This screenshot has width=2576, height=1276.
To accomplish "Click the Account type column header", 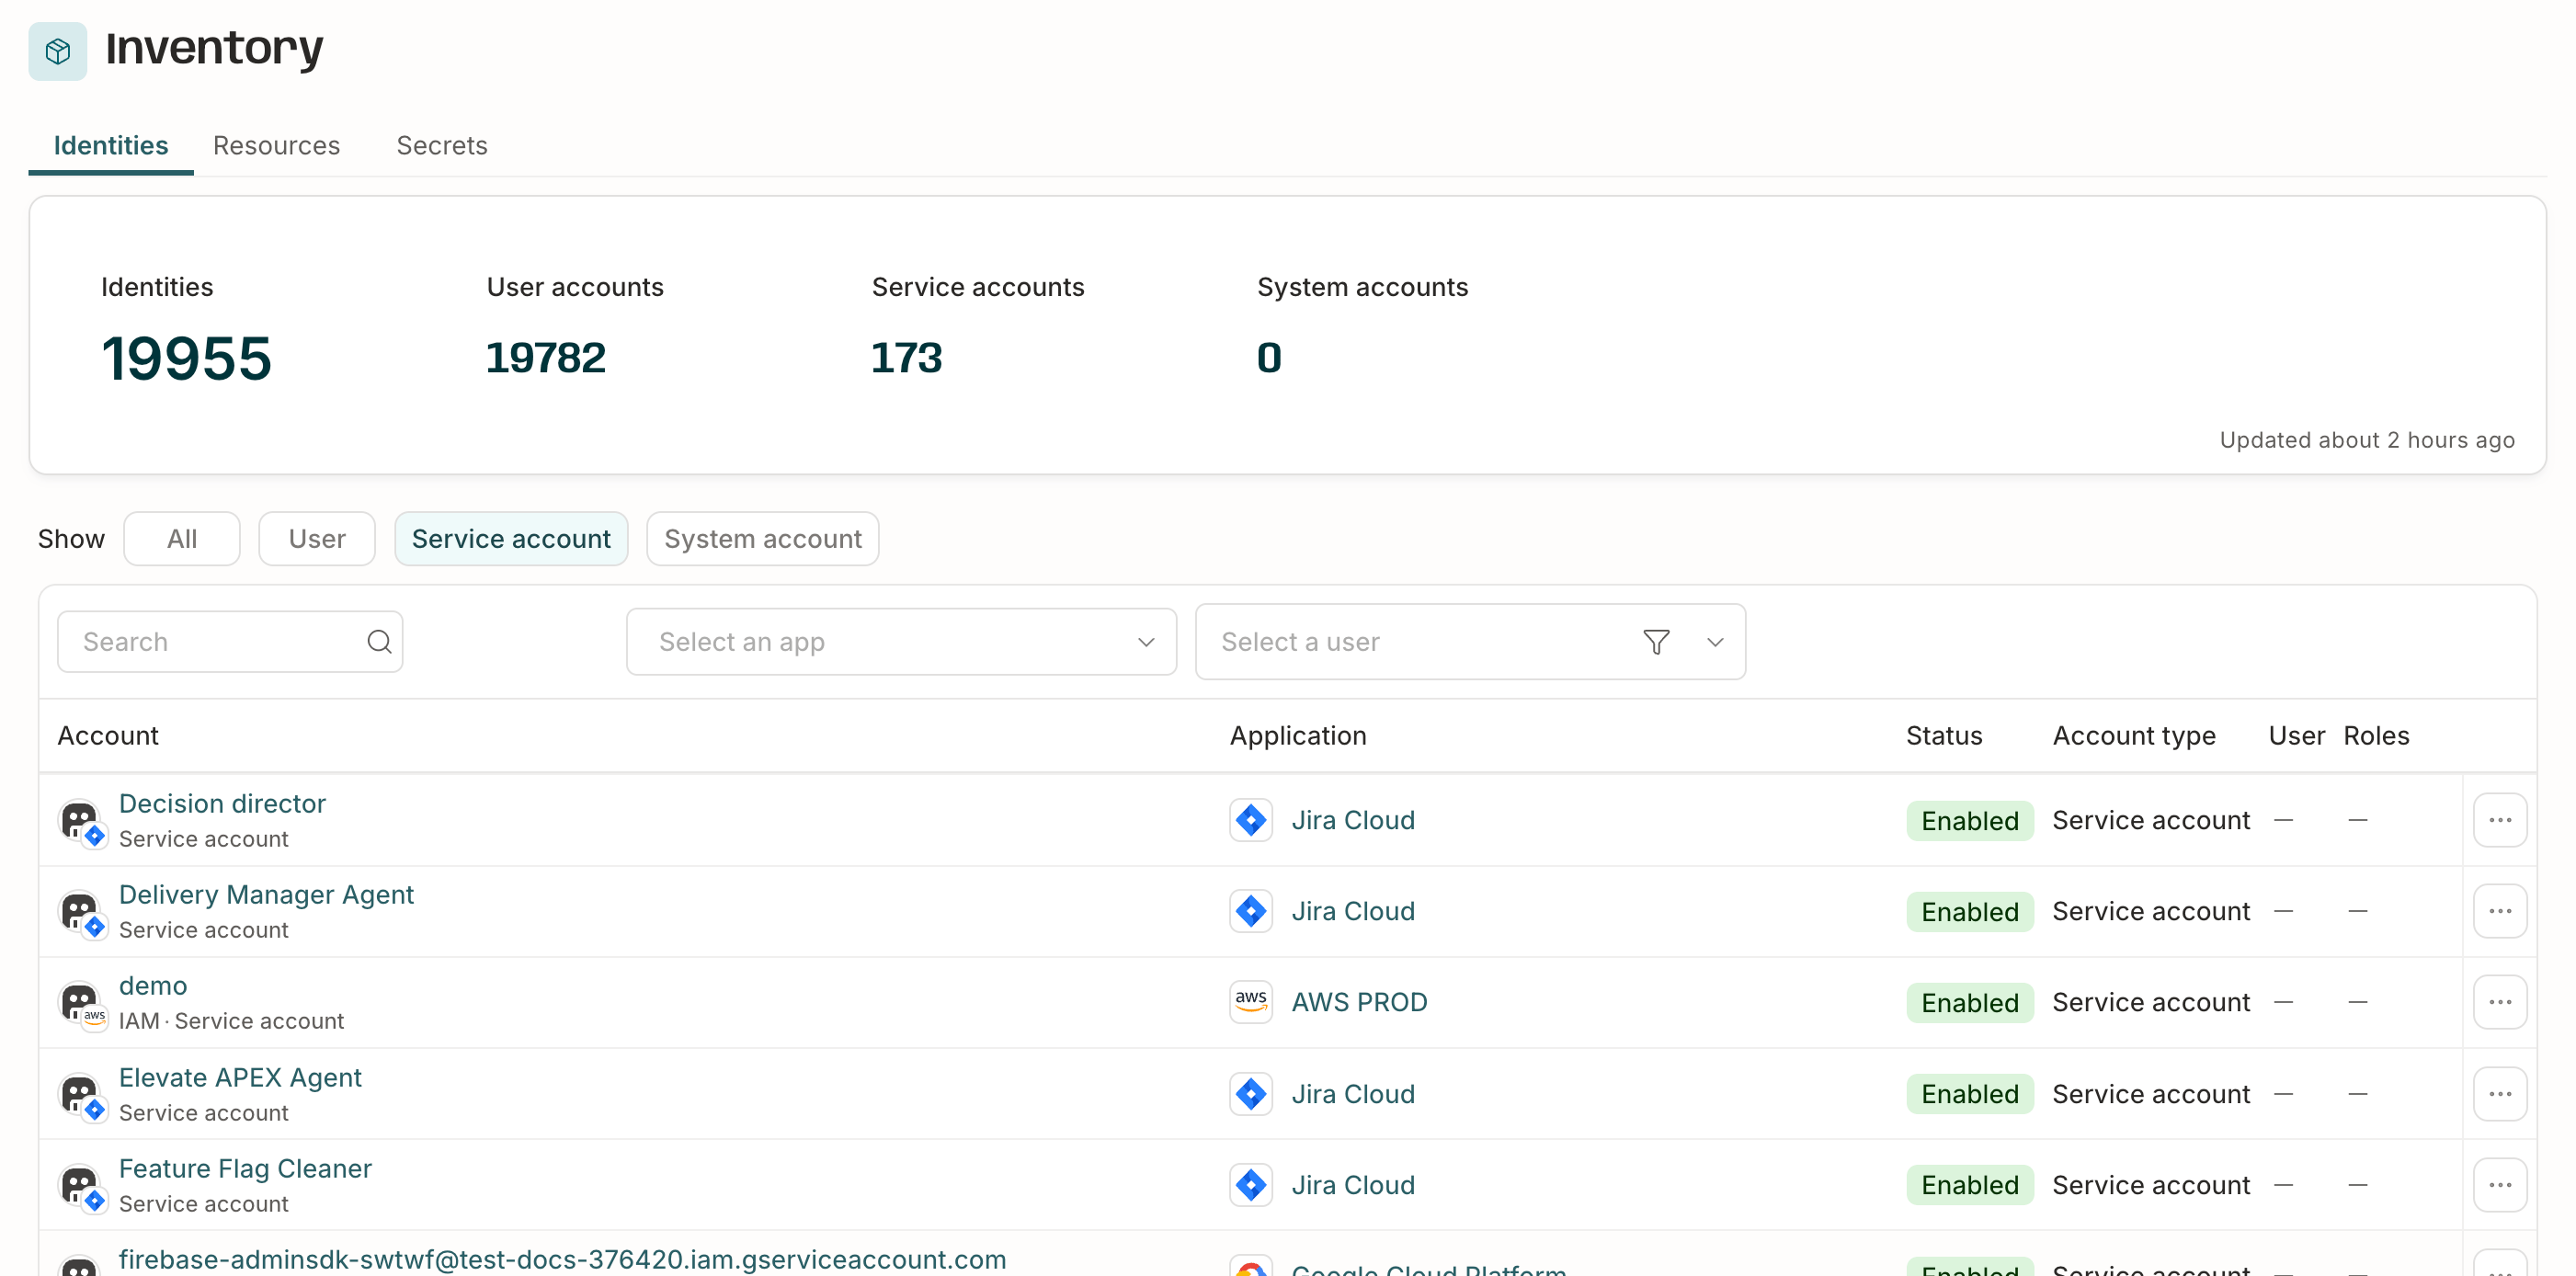I will [x=2134, y=735].
